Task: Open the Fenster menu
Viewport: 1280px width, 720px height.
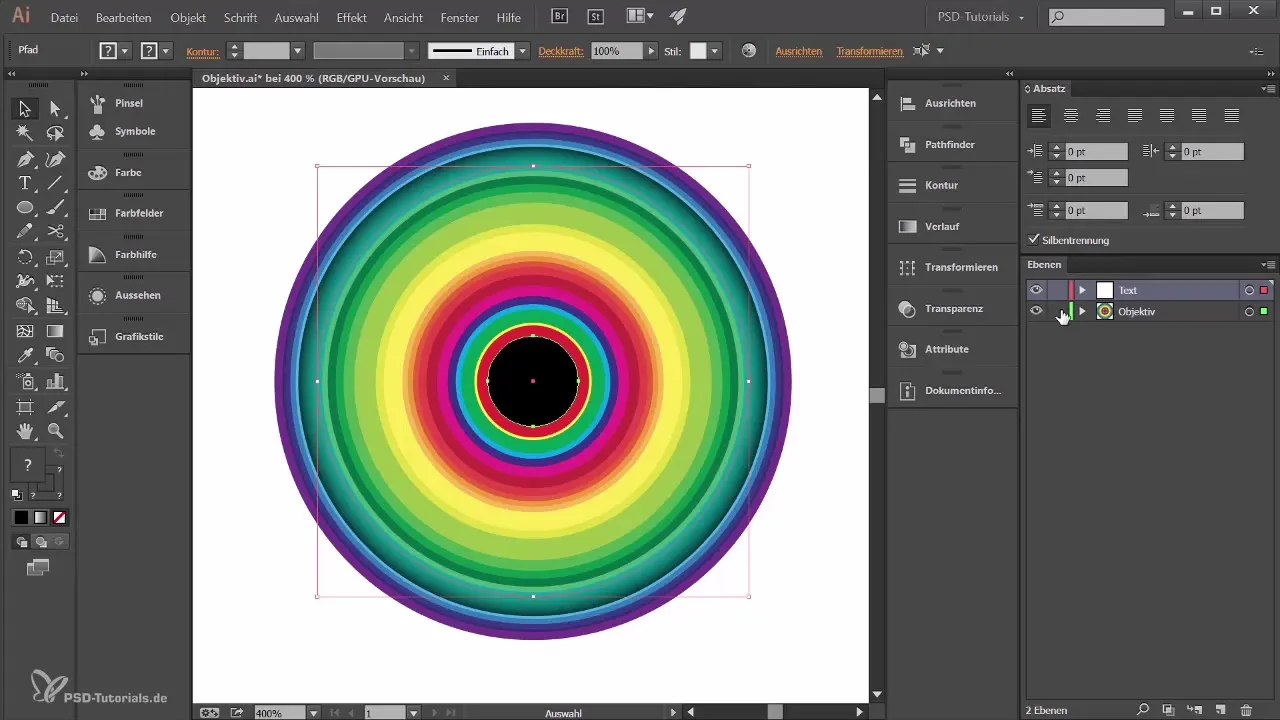Action: [x=460, y=18]
